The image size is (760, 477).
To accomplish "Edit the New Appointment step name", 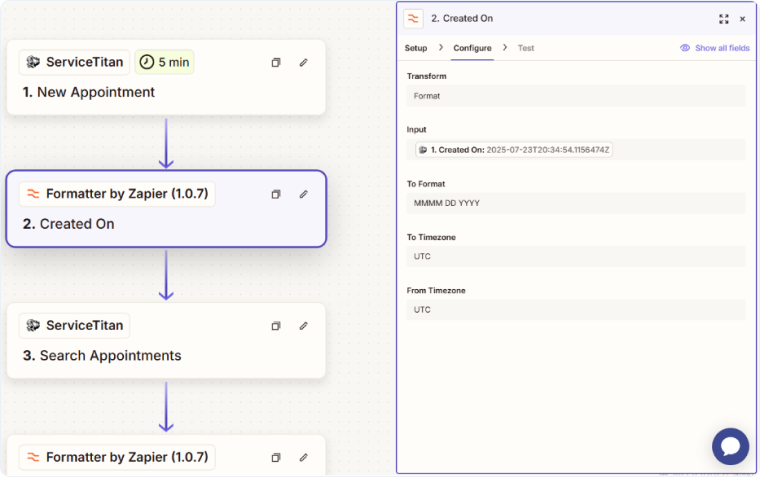I will tap(303, 63).
